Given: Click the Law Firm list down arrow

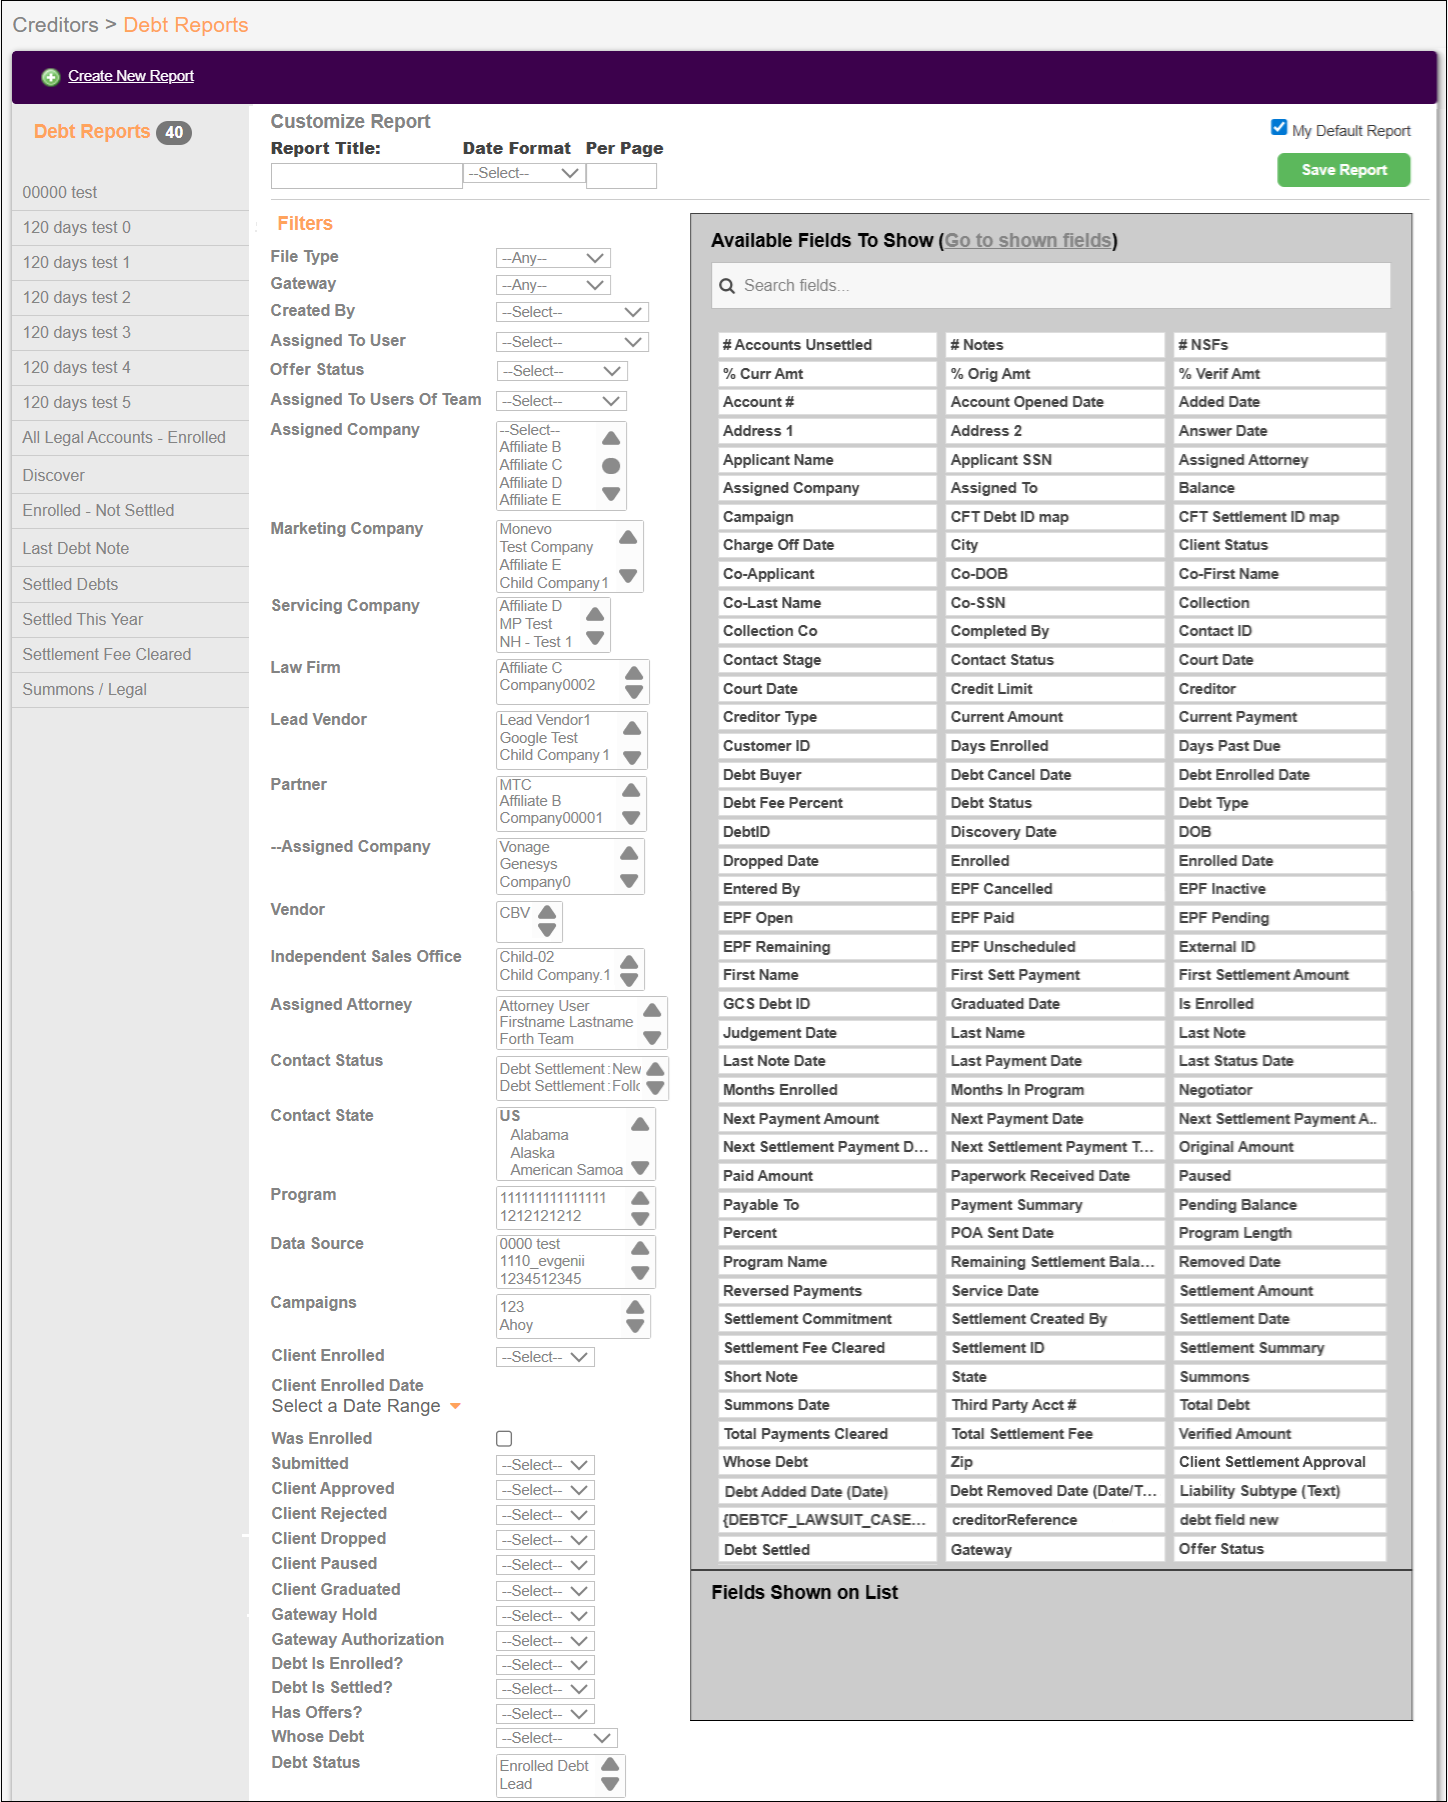Looking at the screenshot, I should 634,692.
